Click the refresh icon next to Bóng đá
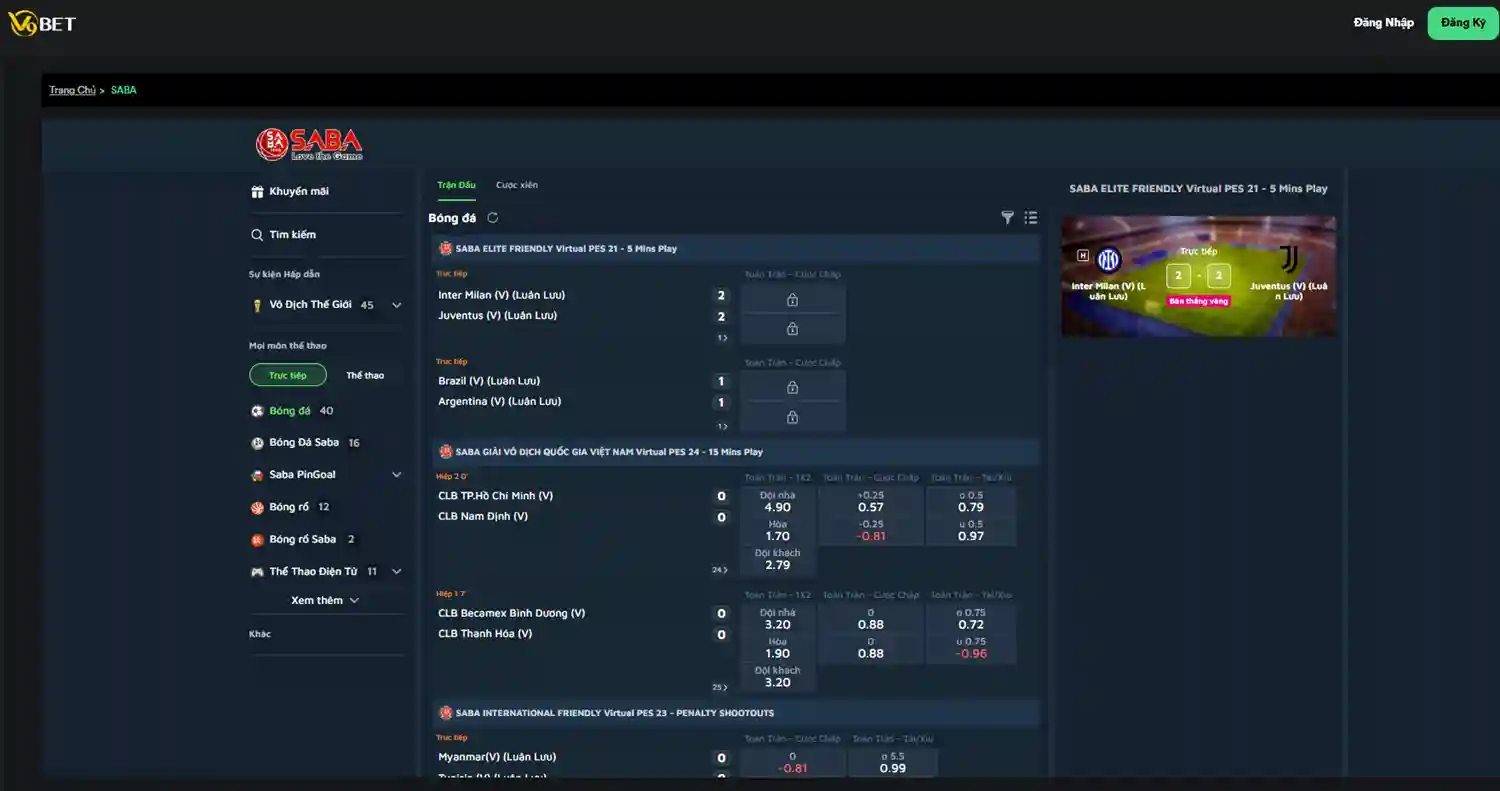 coord(492,217)
